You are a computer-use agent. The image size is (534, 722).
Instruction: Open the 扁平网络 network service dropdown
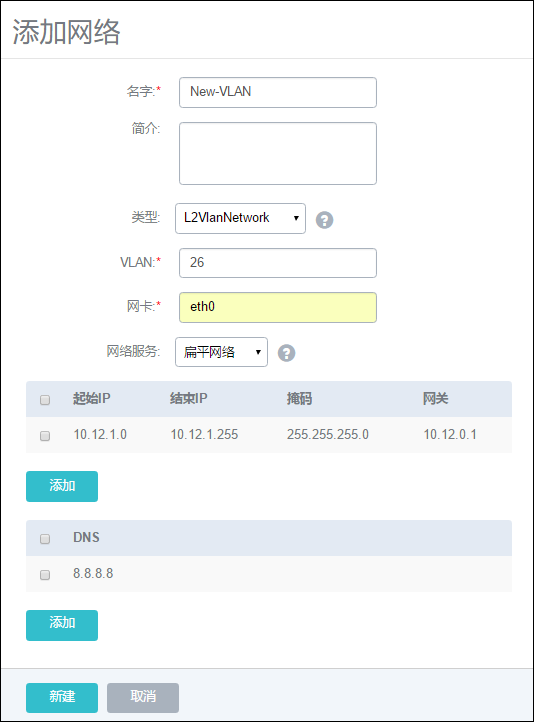click(x=221, y=352)
